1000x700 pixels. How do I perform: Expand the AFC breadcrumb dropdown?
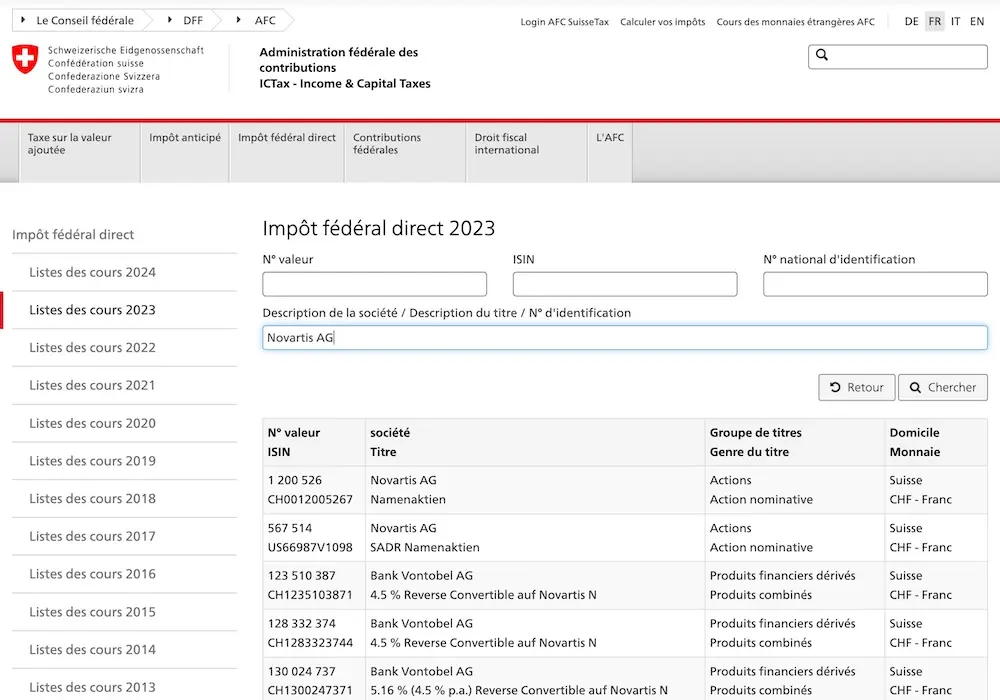(x=239, y=20)
